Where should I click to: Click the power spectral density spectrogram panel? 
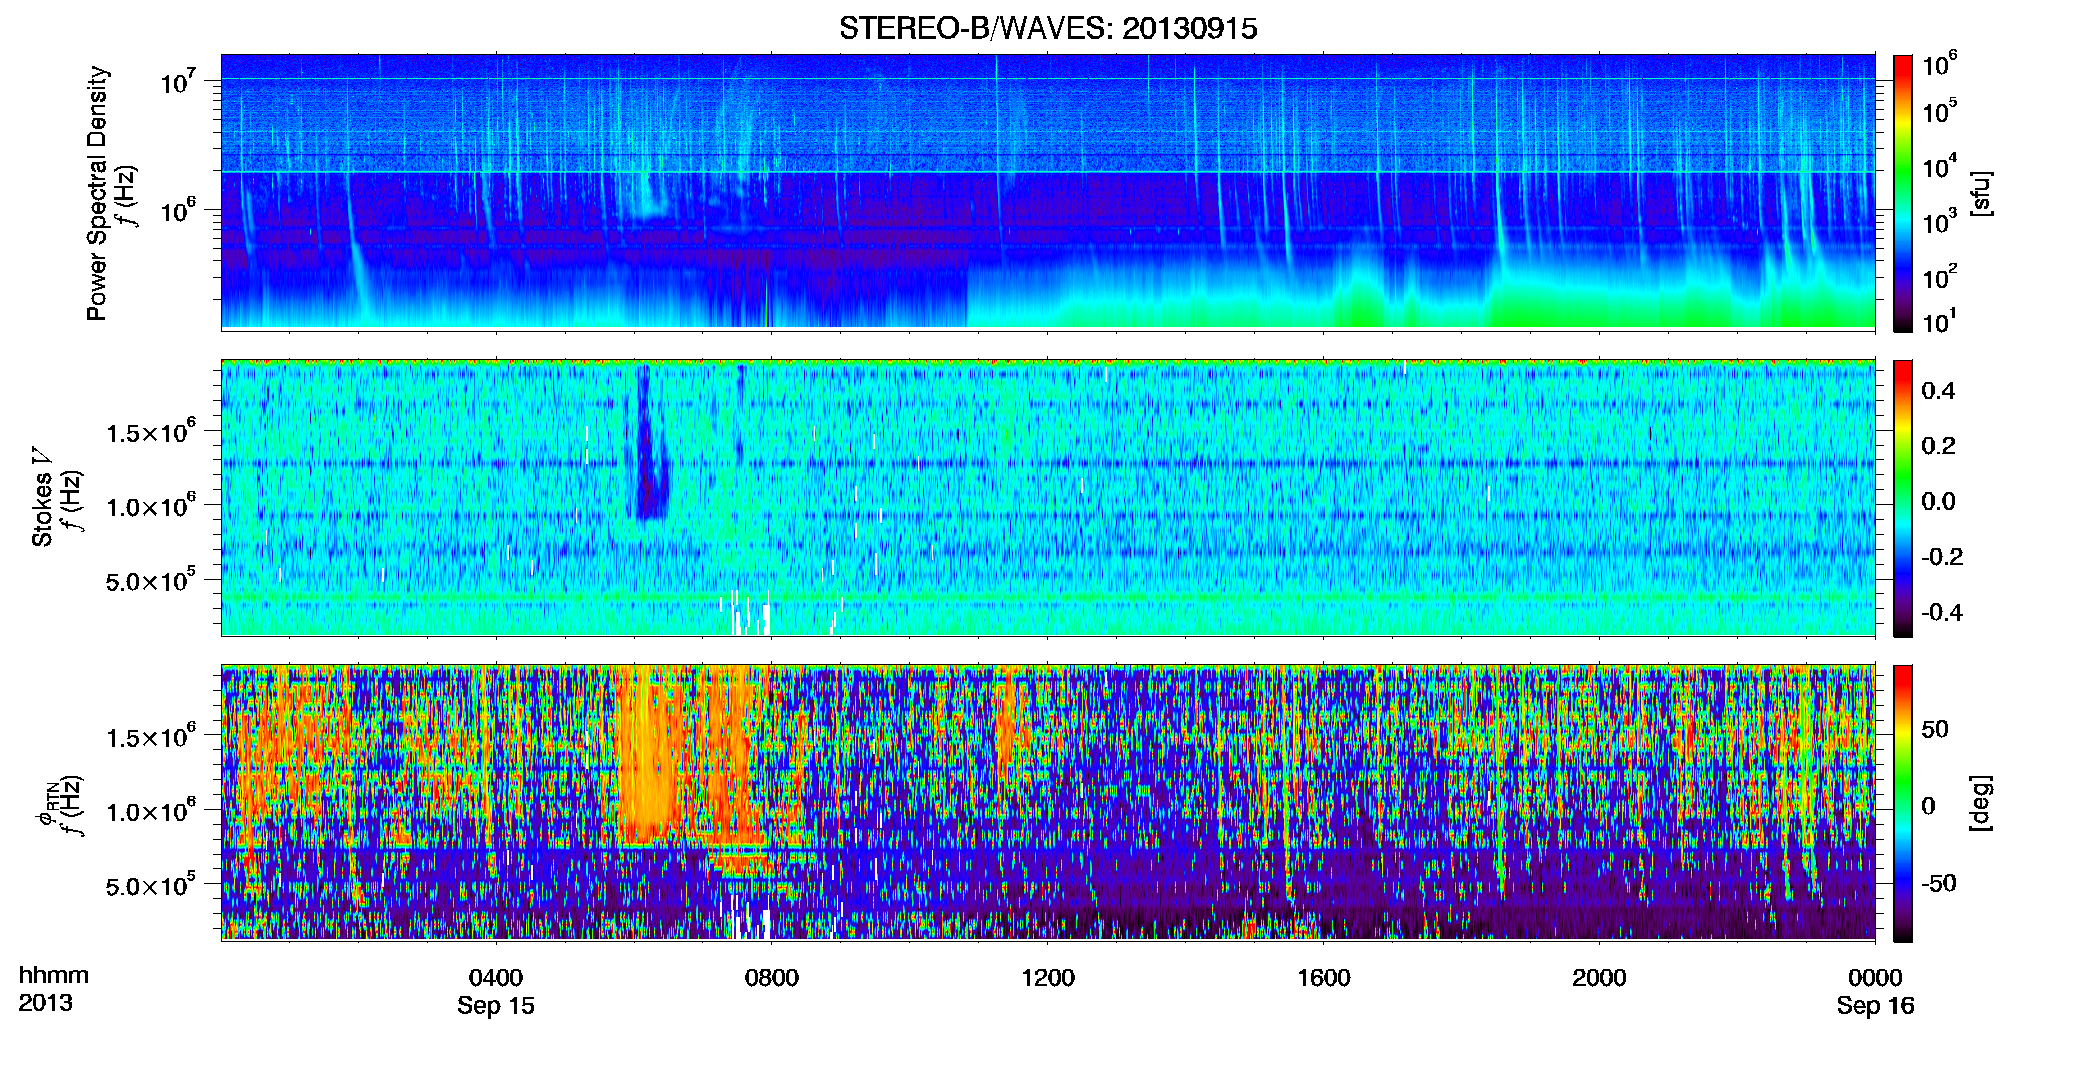[1048, 191]
